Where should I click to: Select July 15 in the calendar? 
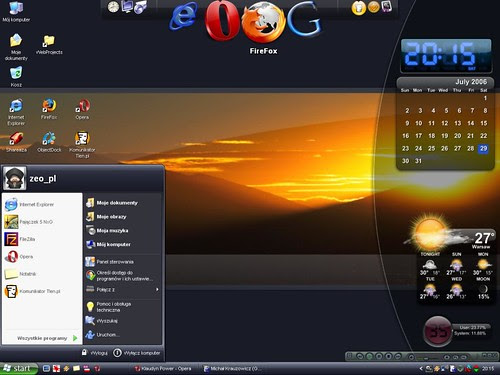484,123
